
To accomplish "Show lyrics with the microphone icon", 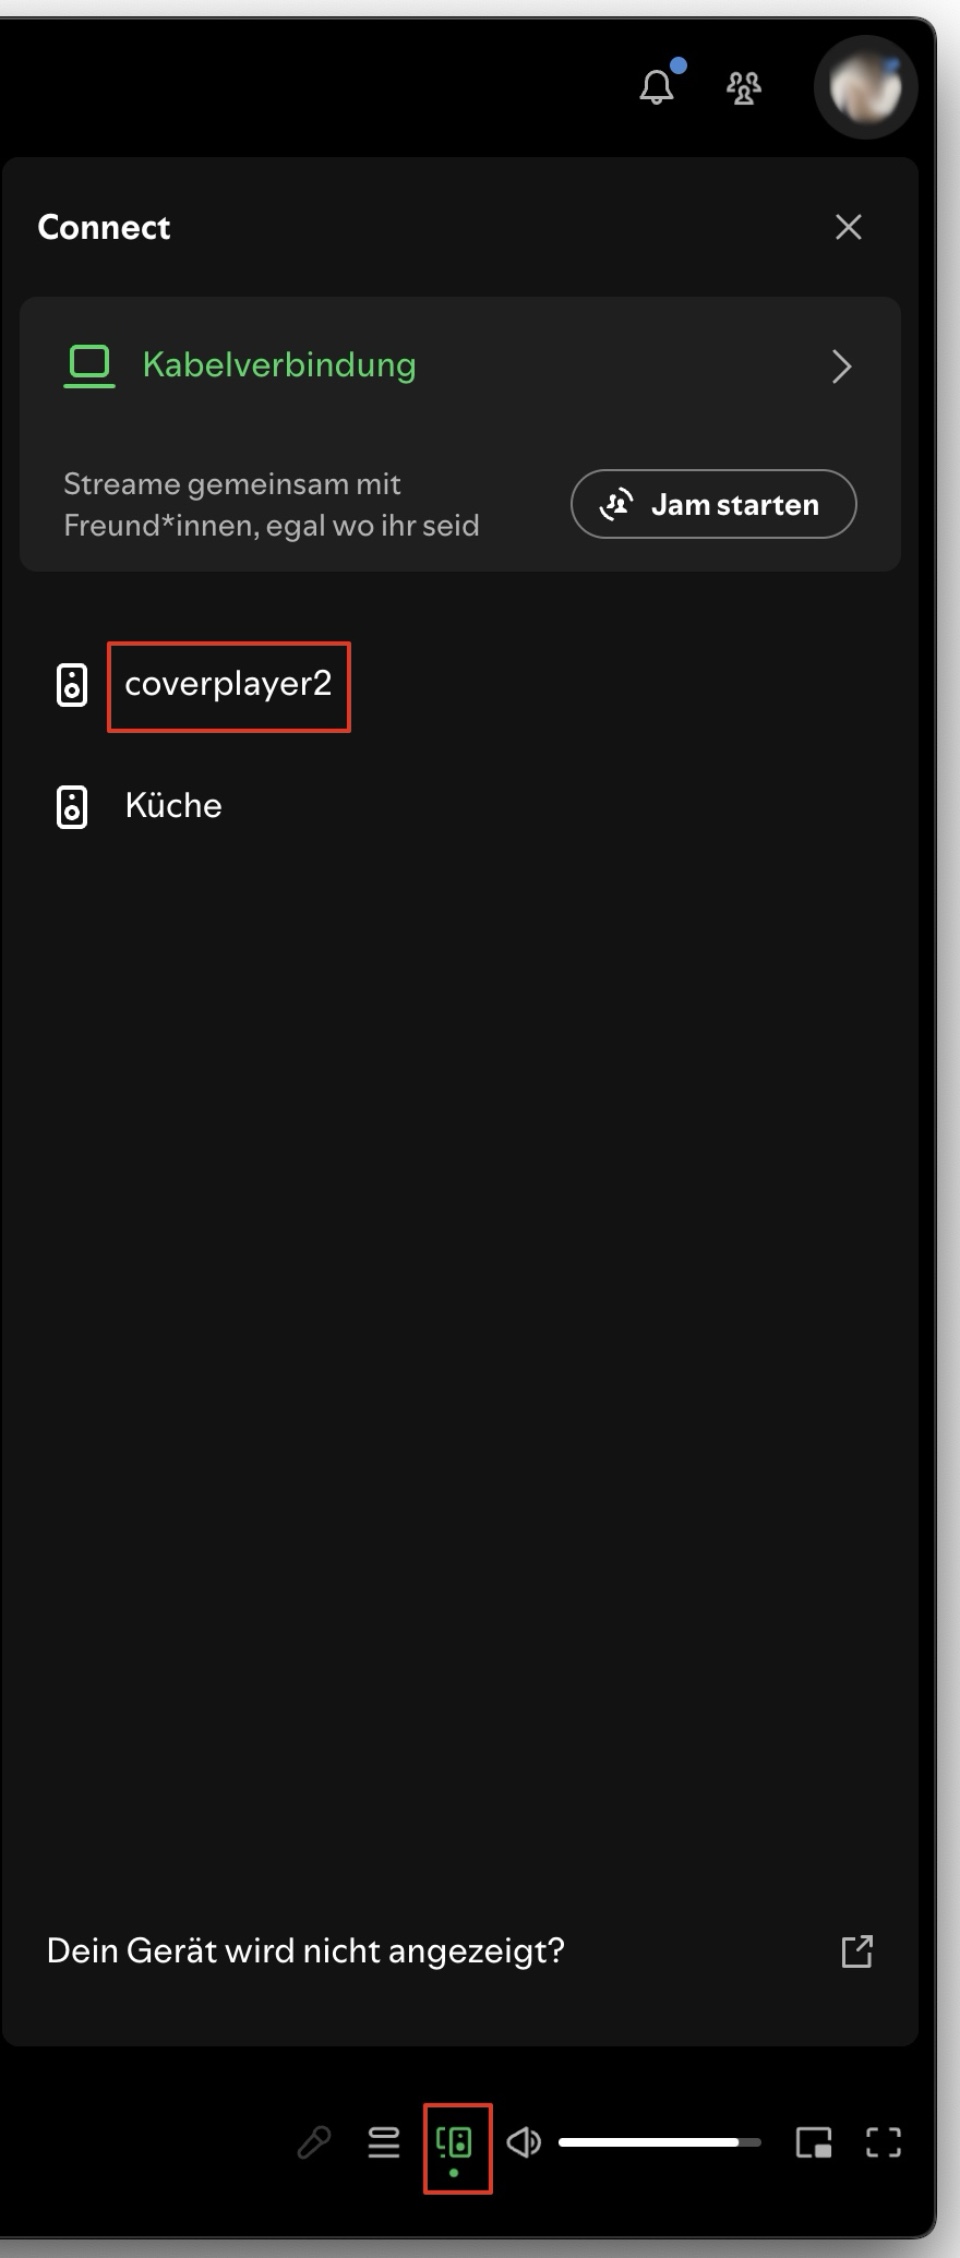I will [x=314, y=2142].
